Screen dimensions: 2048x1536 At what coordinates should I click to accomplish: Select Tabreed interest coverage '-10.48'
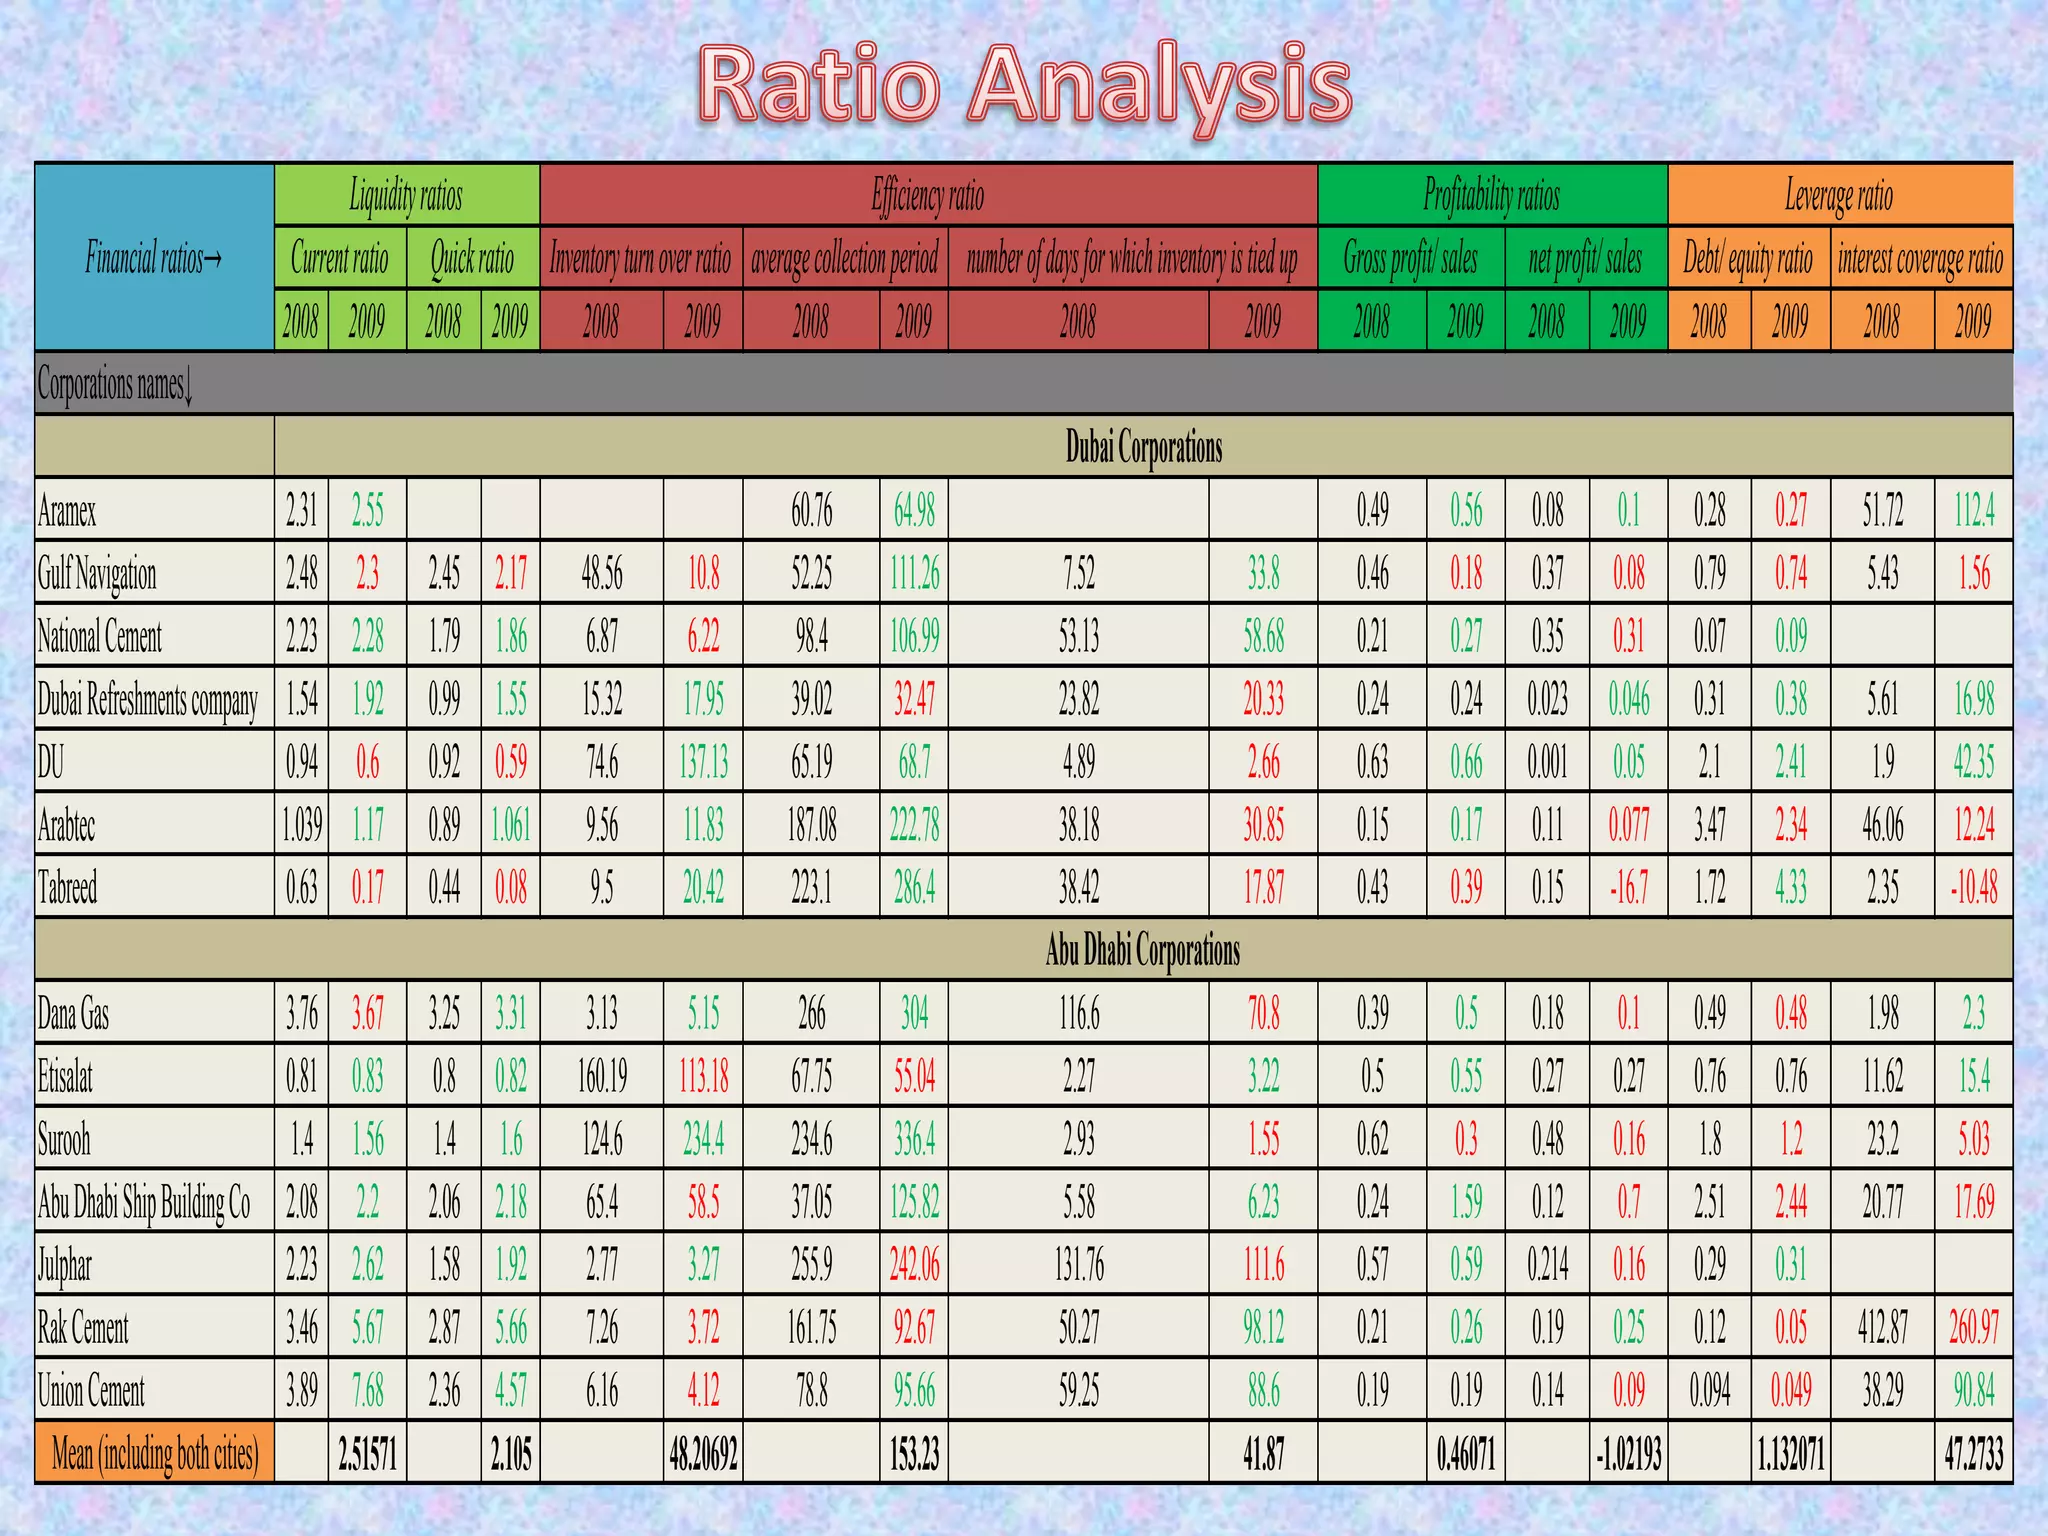tap(1974, 887)
